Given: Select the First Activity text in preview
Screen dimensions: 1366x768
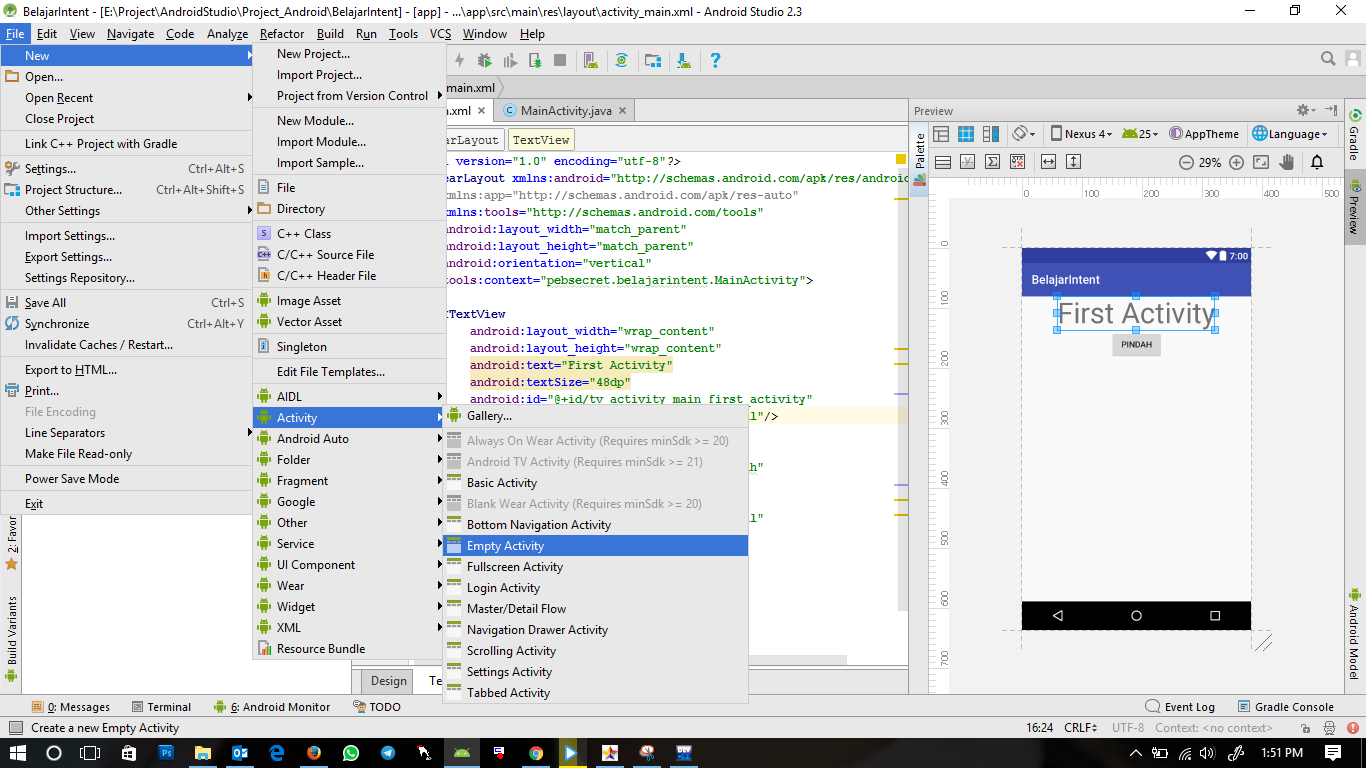Looking at the screenshot, I should (x=1136, y=314).
